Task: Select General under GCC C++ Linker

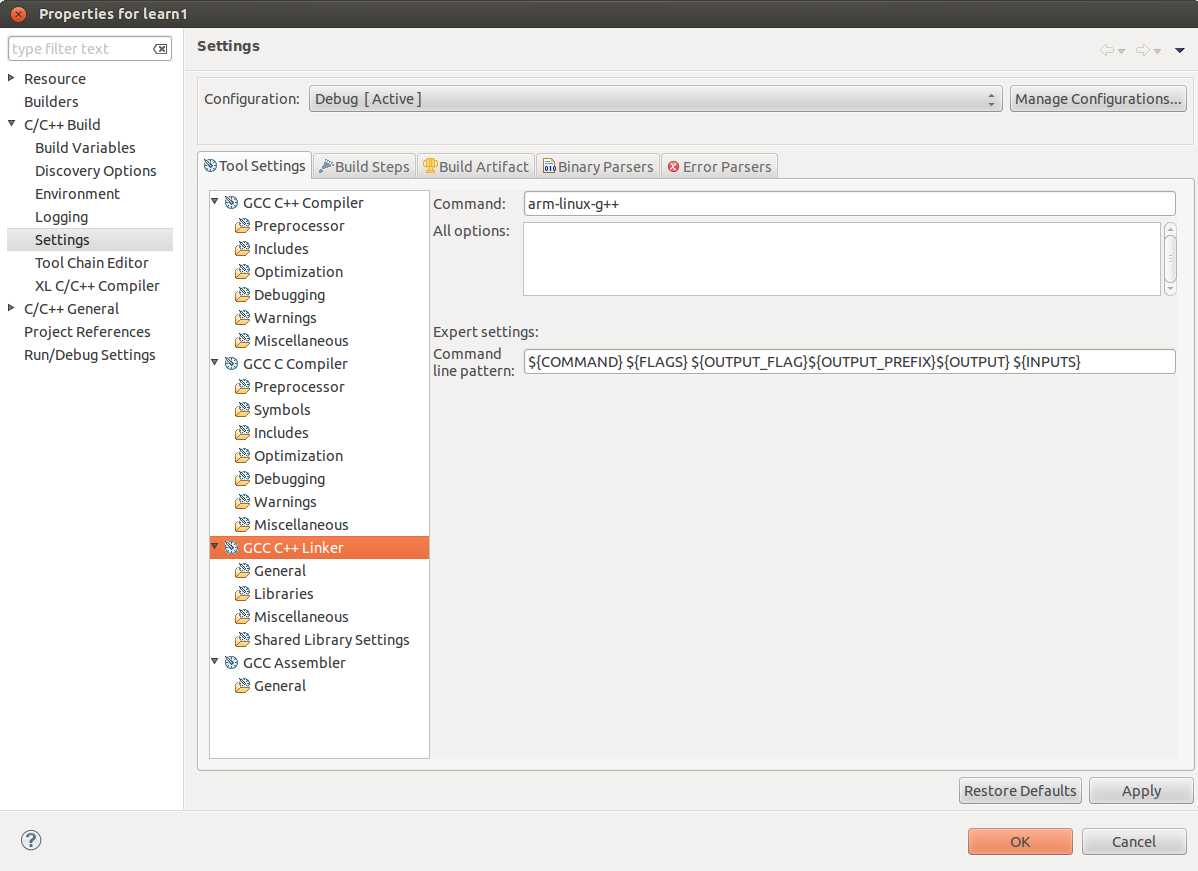Action: (x=280, y=571)
